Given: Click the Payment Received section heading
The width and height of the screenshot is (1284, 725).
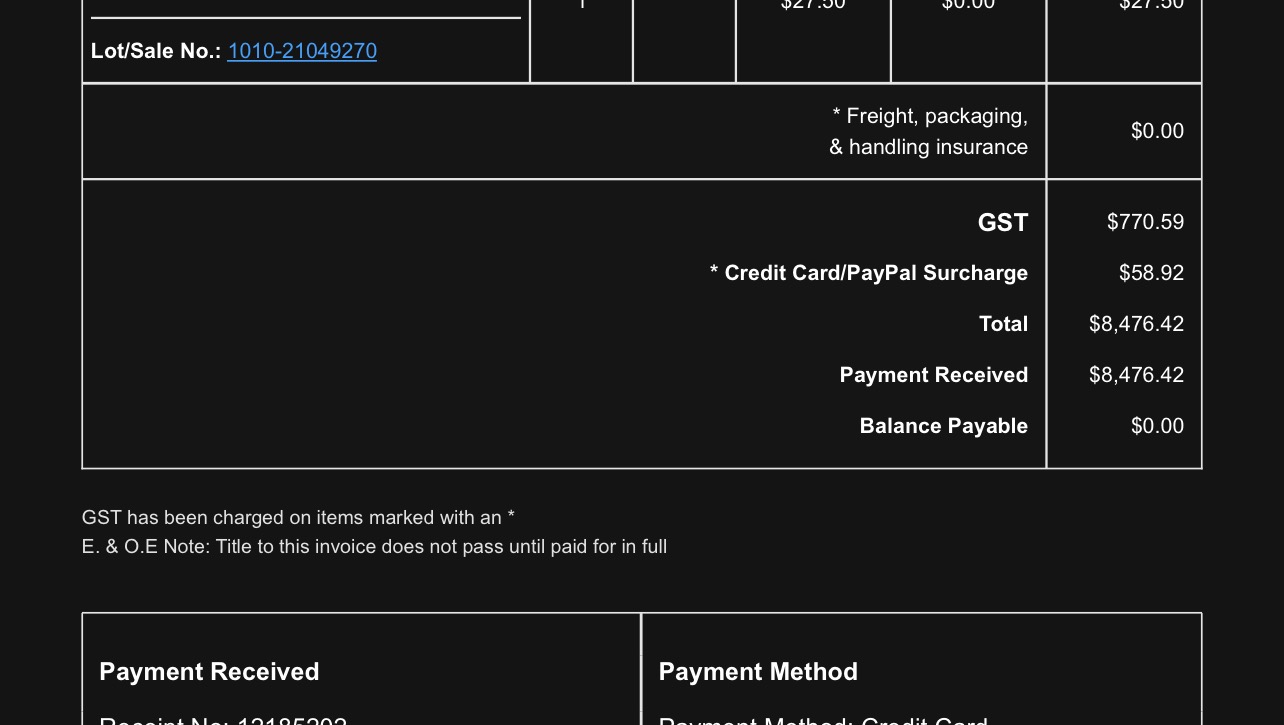Looking at the screenshot, I should (x=209, y=672).
